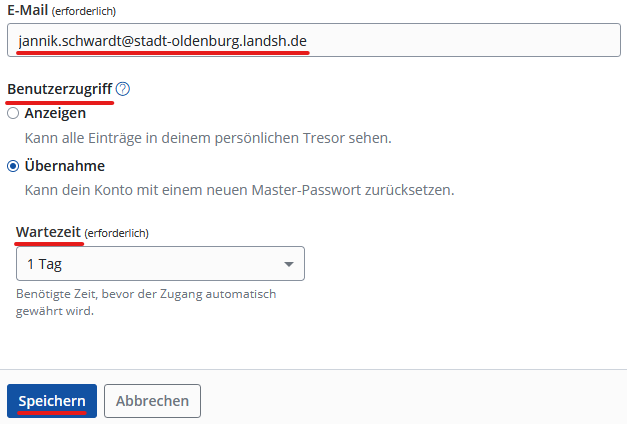Click the Benutzerzugriff section heading

(60, 89)
